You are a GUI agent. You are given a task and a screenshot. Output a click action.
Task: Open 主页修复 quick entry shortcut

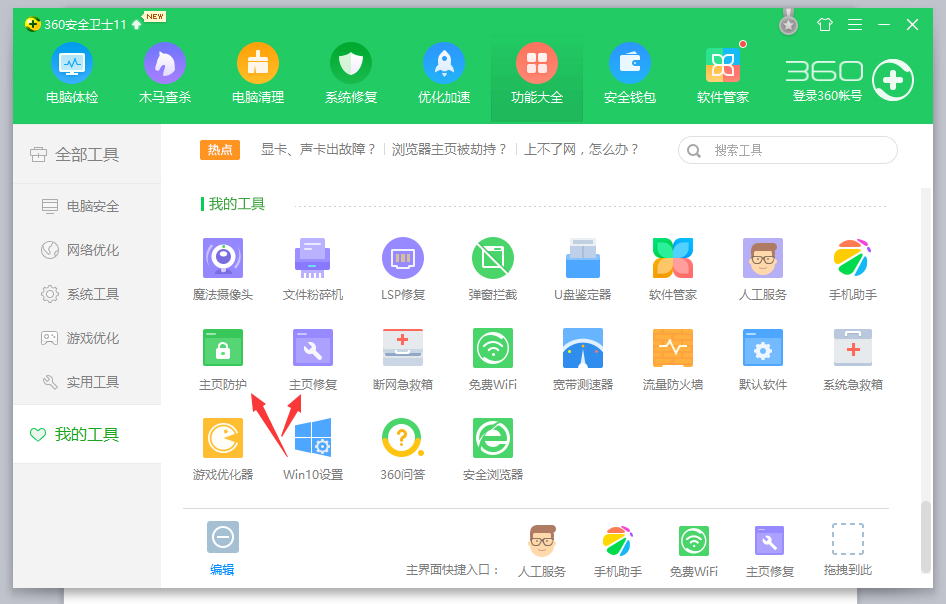coord(770,551)
